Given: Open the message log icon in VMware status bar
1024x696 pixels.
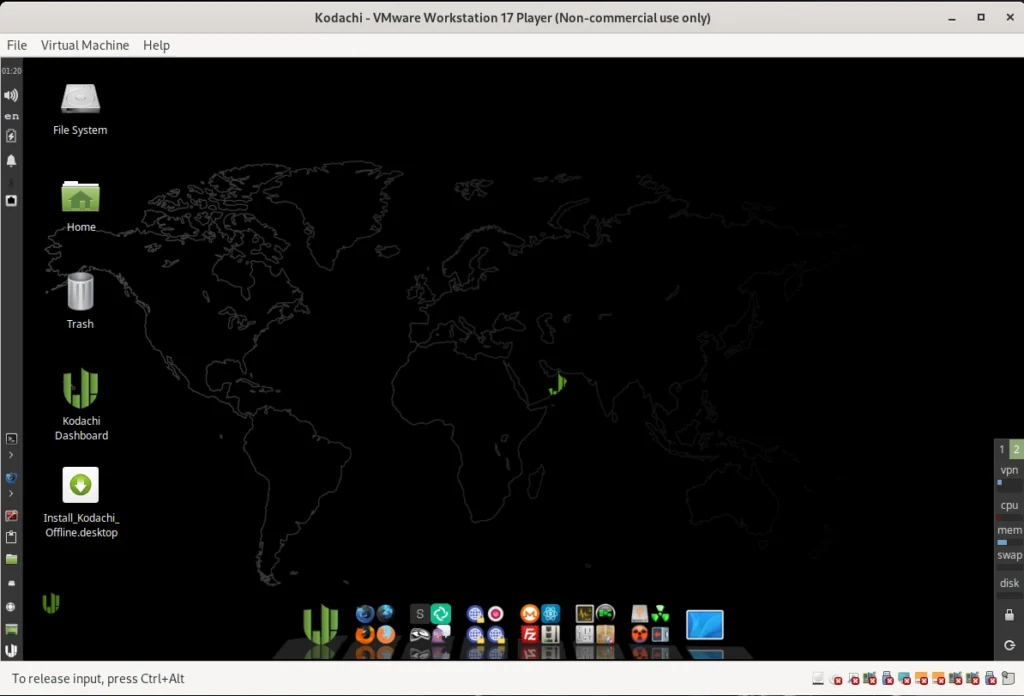Looking at the screenshot, I should pos(1008,679).
